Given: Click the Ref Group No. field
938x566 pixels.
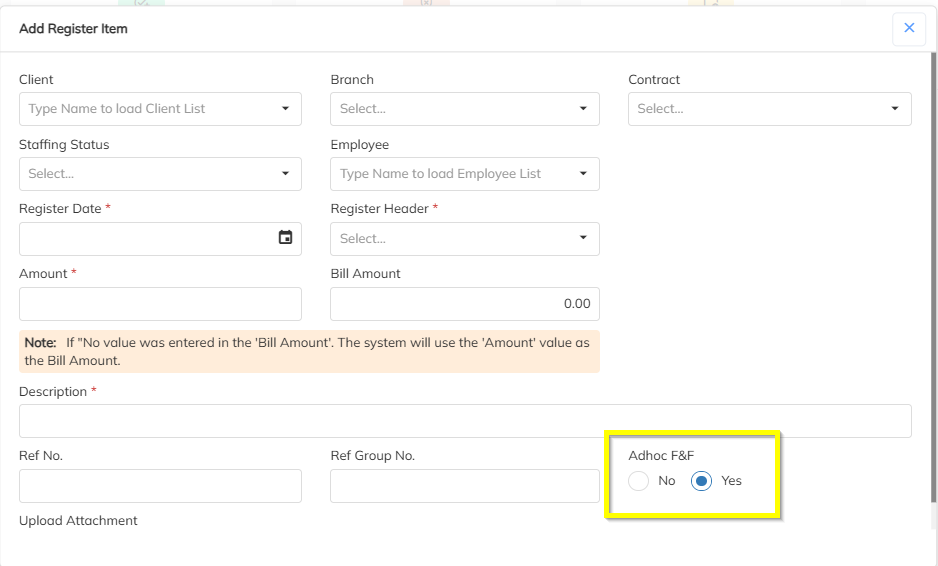Looking at the screenshot, I should click(x=464, y=486).
